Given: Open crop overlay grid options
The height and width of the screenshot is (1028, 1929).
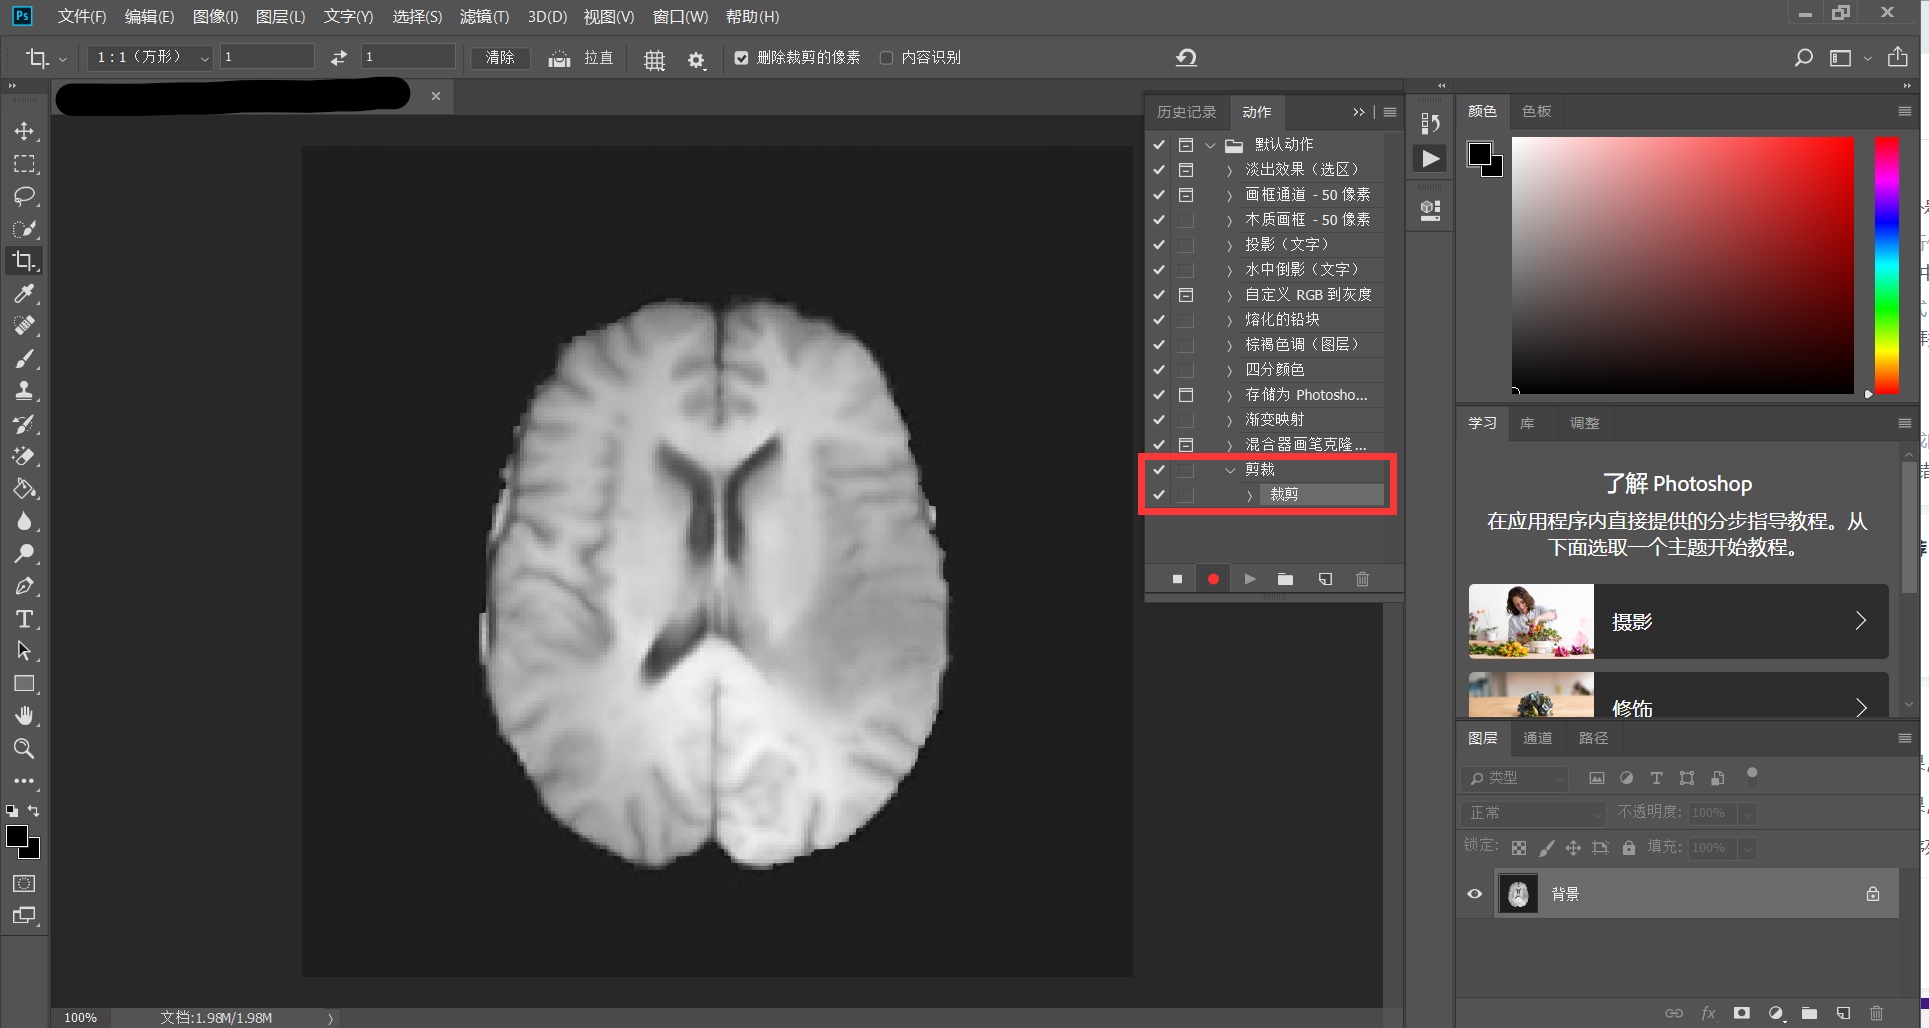Looking at the screenshot, I should click(x=654, y=59).
